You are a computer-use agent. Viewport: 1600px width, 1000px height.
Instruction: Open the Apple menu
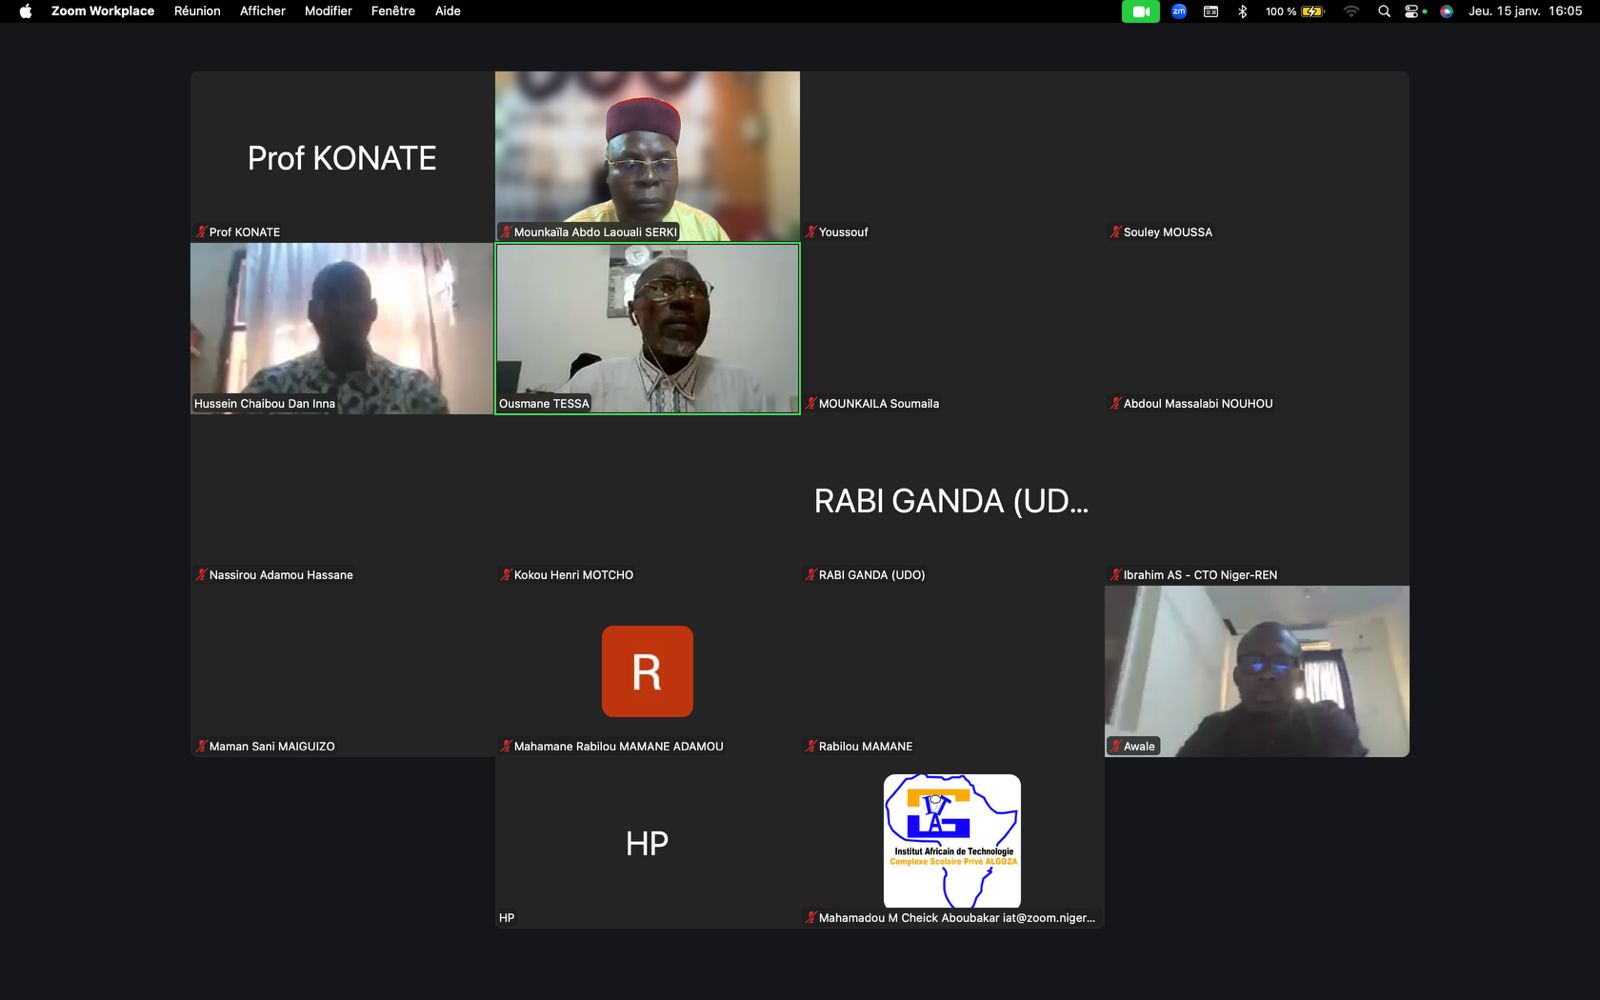26,12
